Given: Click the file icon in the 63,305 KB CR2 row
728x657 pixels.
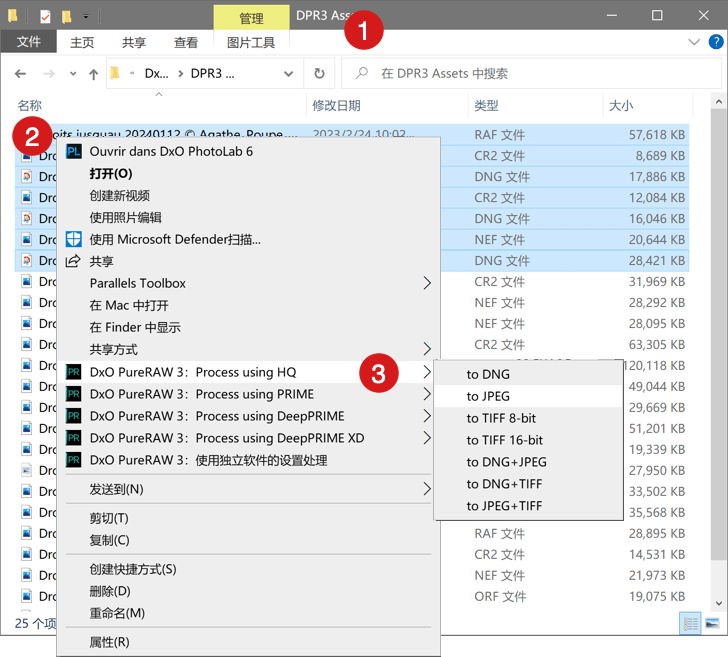Looking at the screenshot, I should [27, 345].
